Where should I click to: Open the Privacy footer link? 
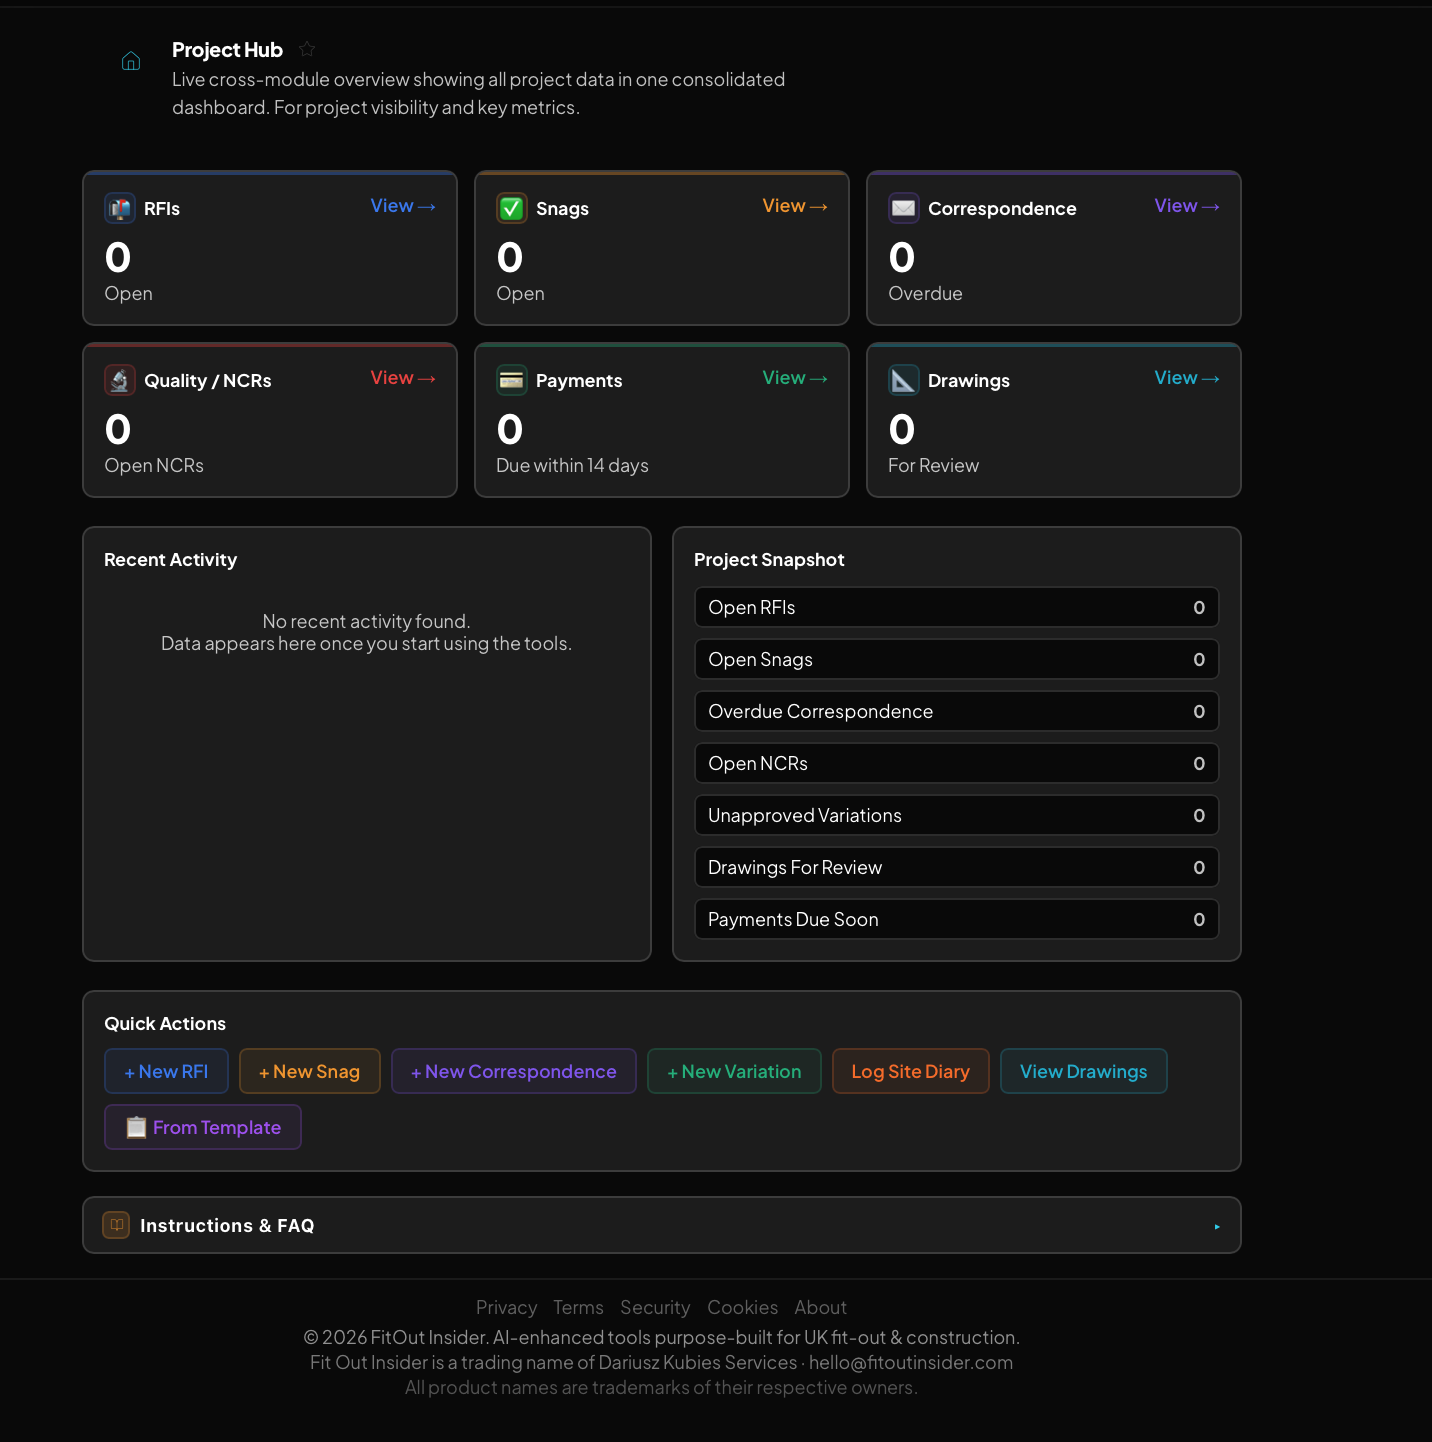coord(506,1307)
